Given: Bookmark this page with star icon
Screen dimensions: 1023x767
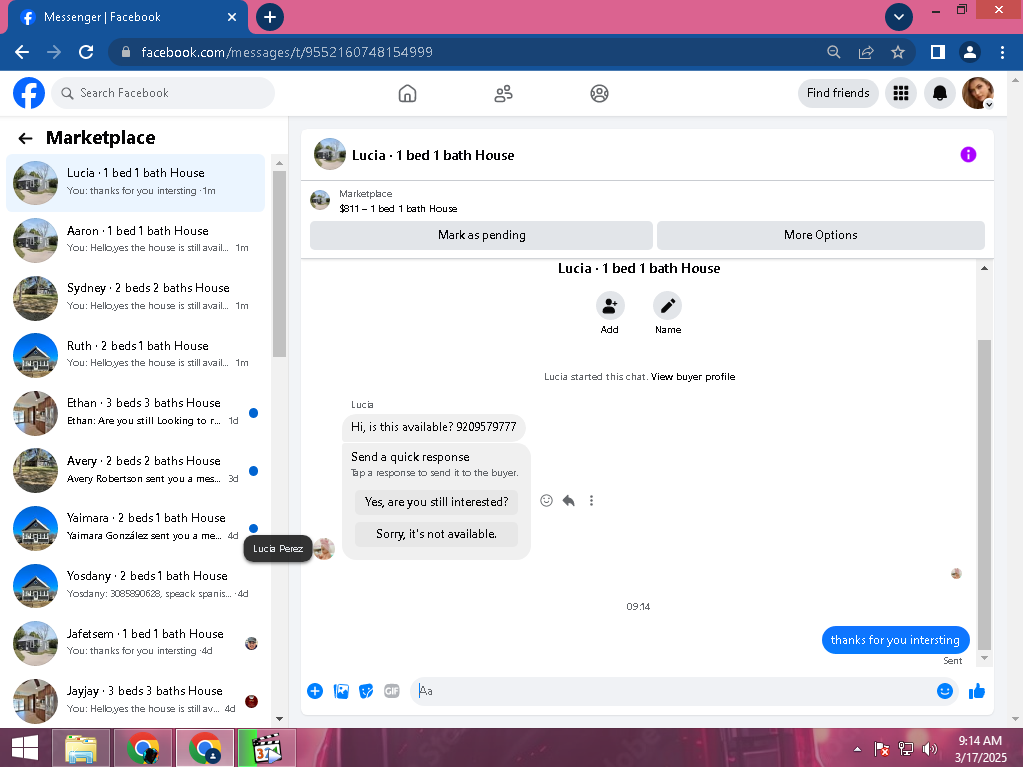Looking at the screenshot, I should click(x=898, y=52).
